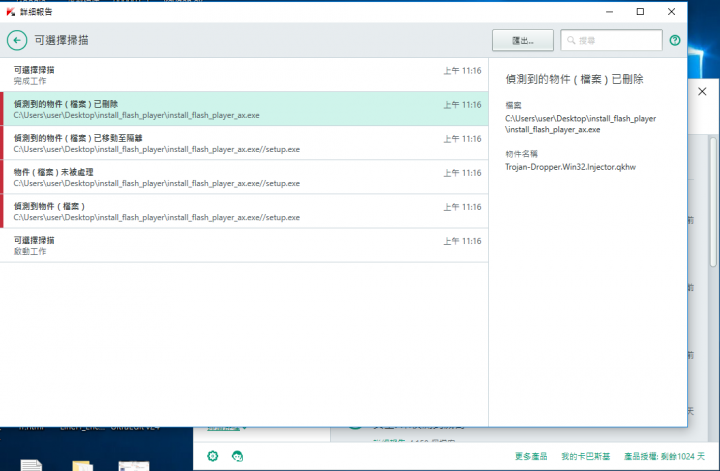Close the panel behind report with X

click(x=702, y=91)
